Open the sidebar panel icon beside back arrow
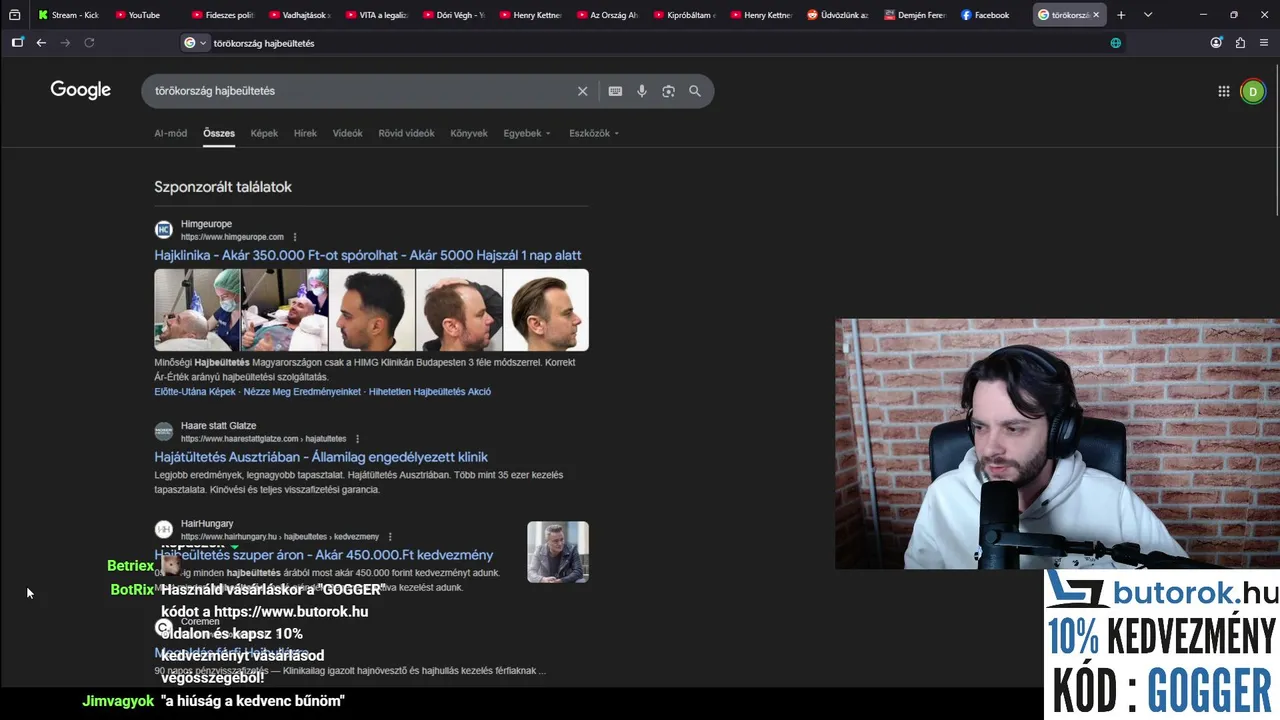 pyautogui.click(x=17, y=43)
